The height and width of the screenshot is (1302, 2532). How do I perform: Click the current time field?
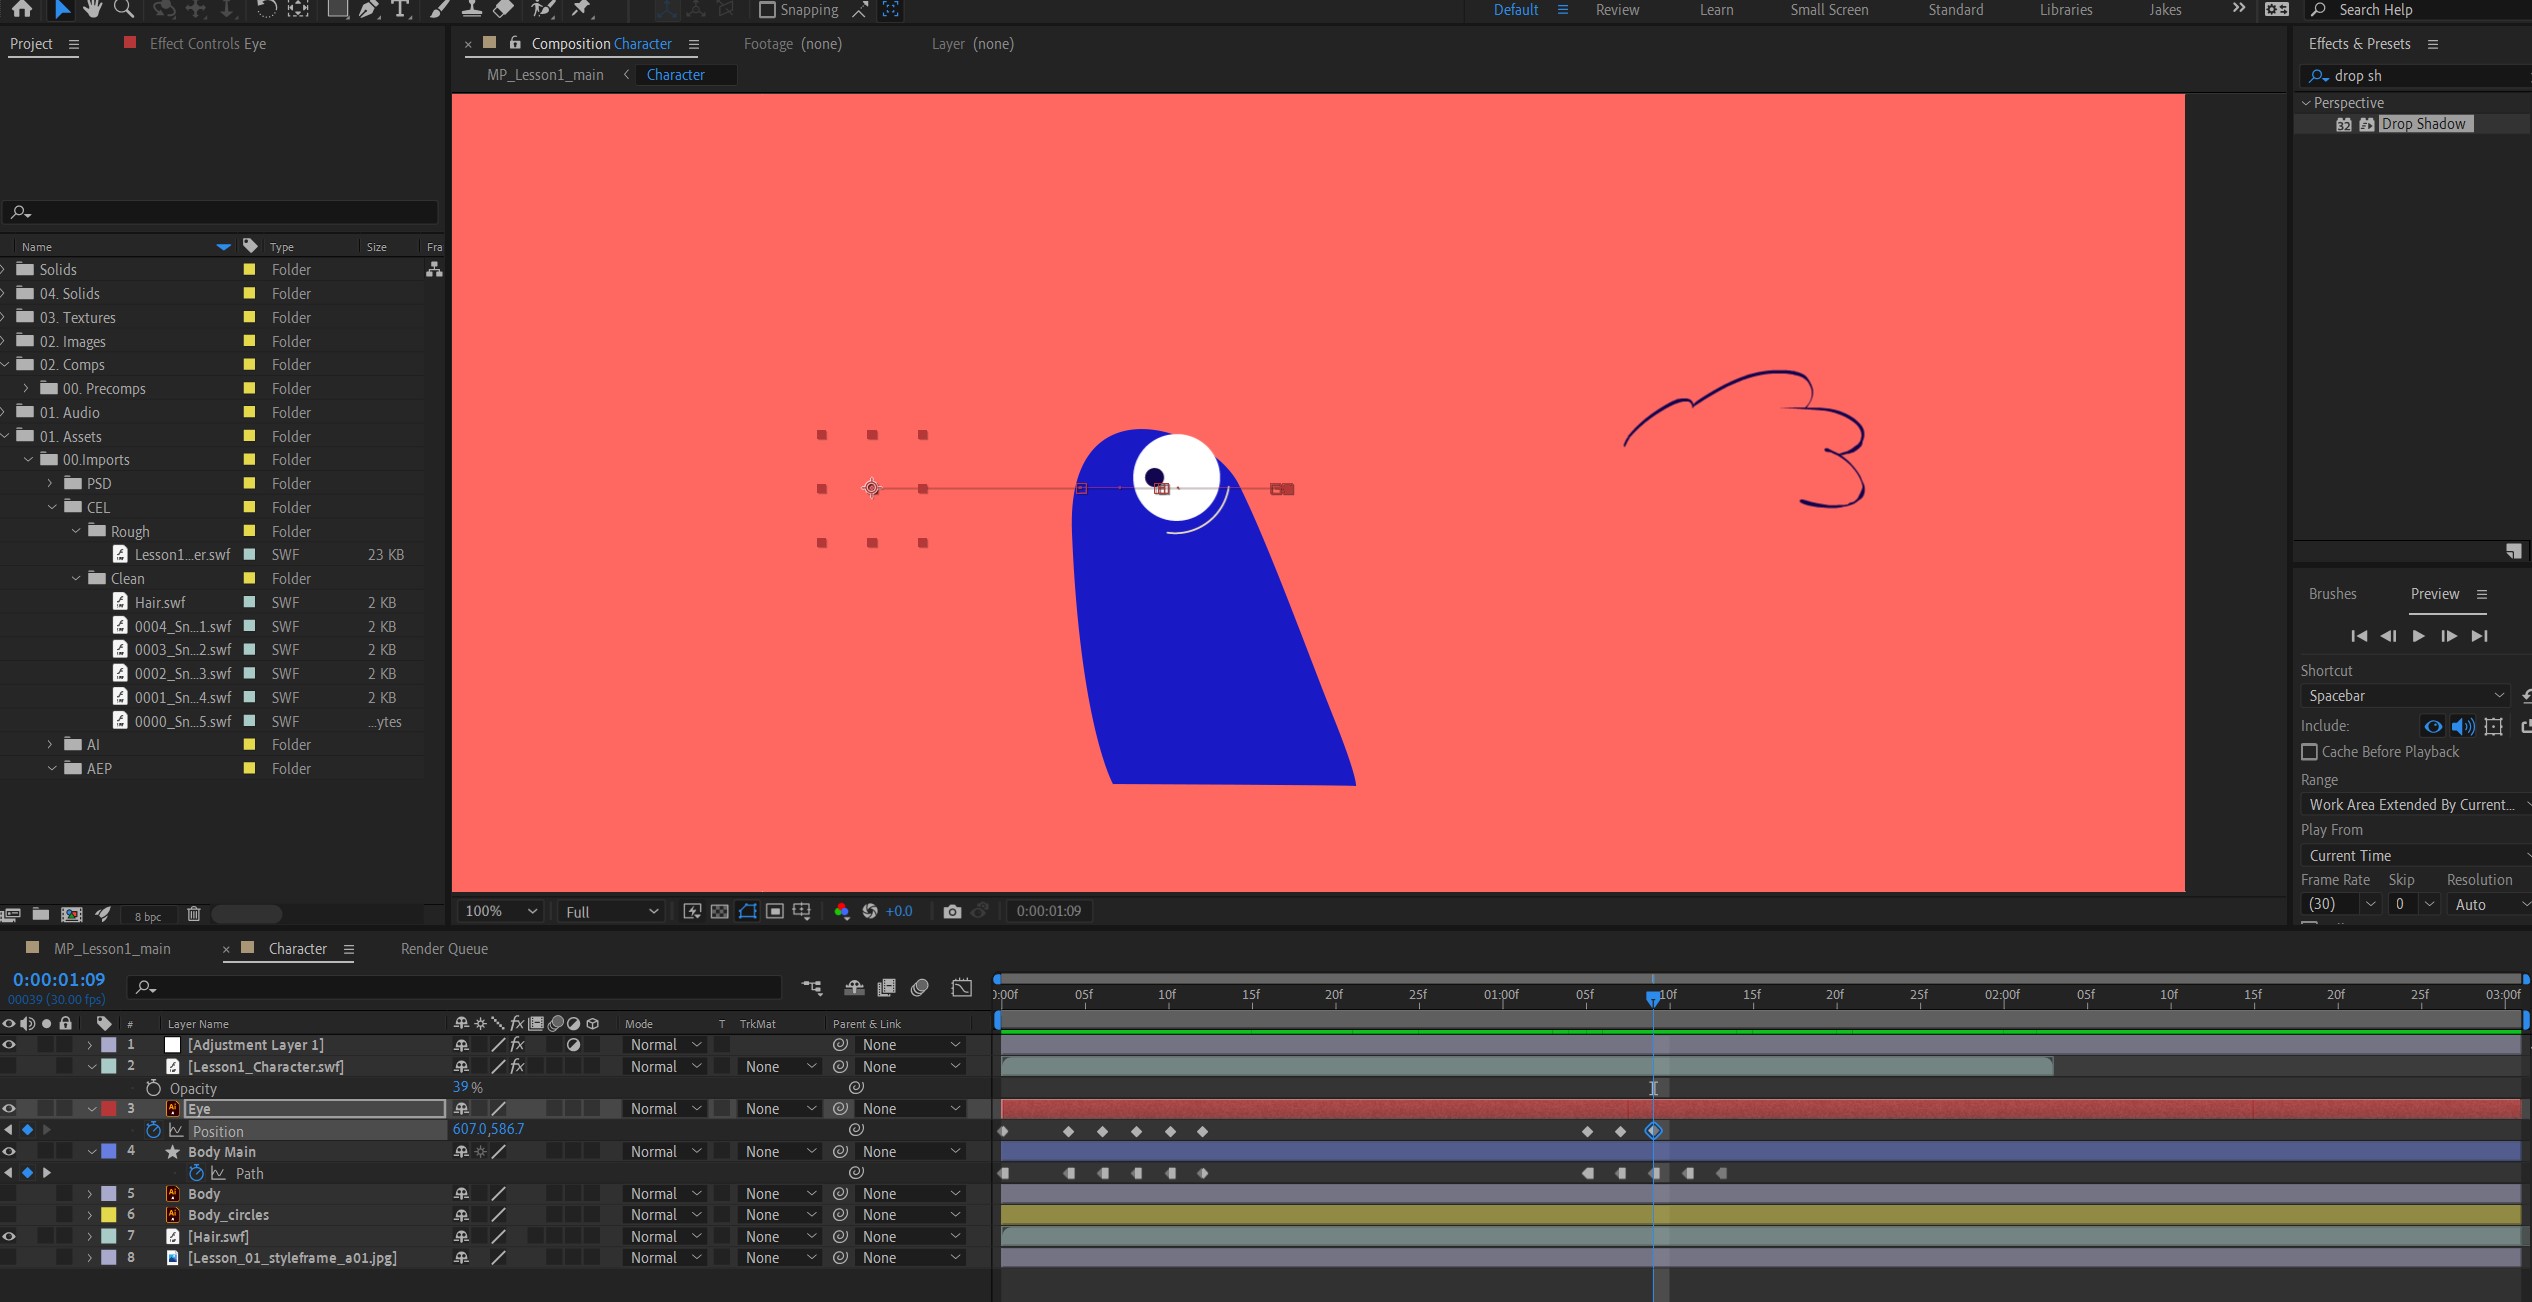(x=58, y=979)
